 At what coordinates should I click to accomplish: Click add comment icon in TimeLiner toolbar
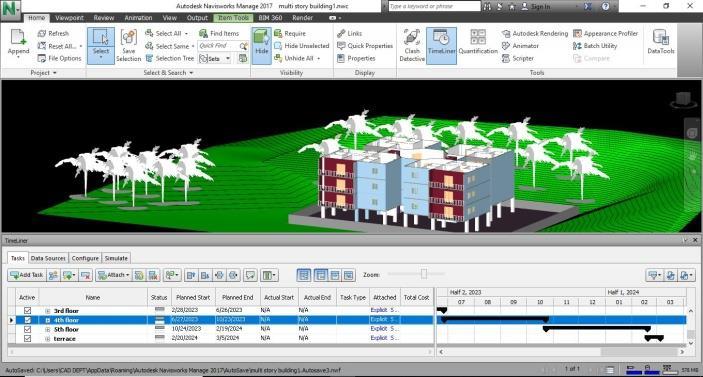250,275
